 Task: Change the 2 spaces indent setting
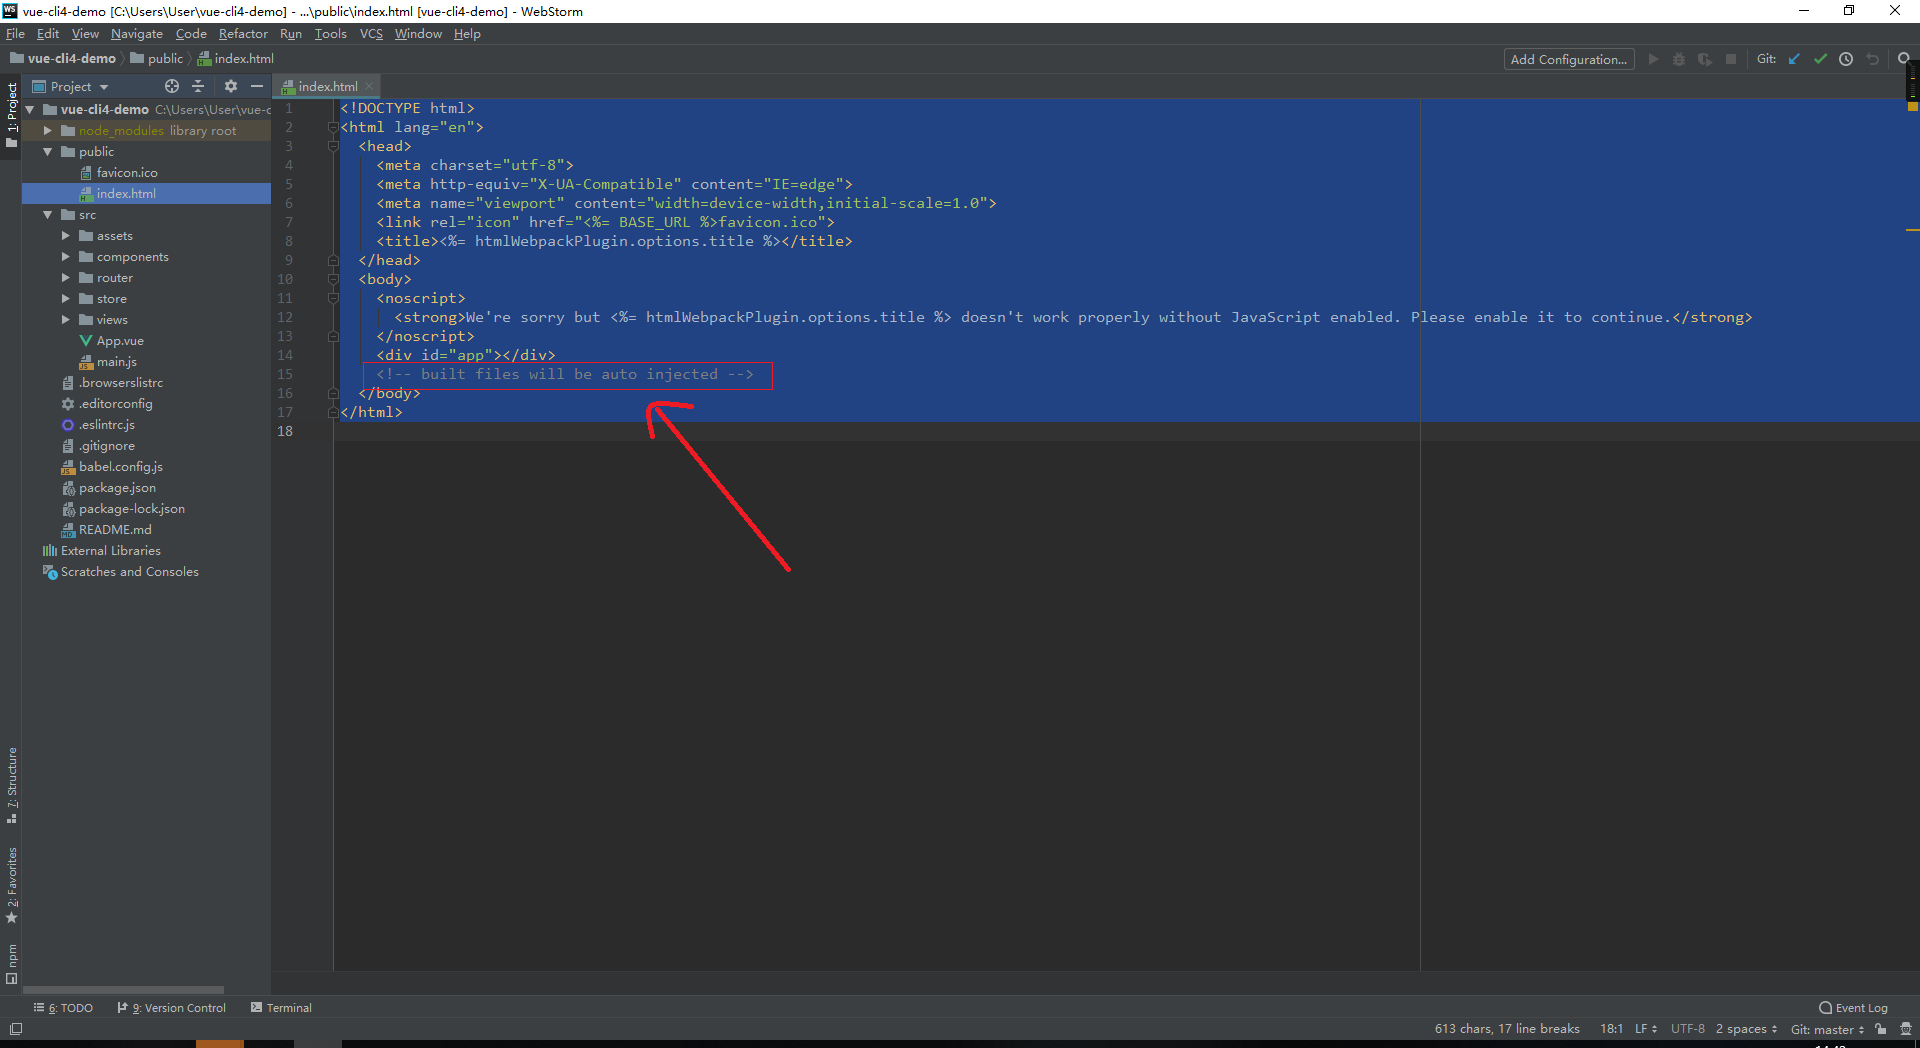1747,1029
